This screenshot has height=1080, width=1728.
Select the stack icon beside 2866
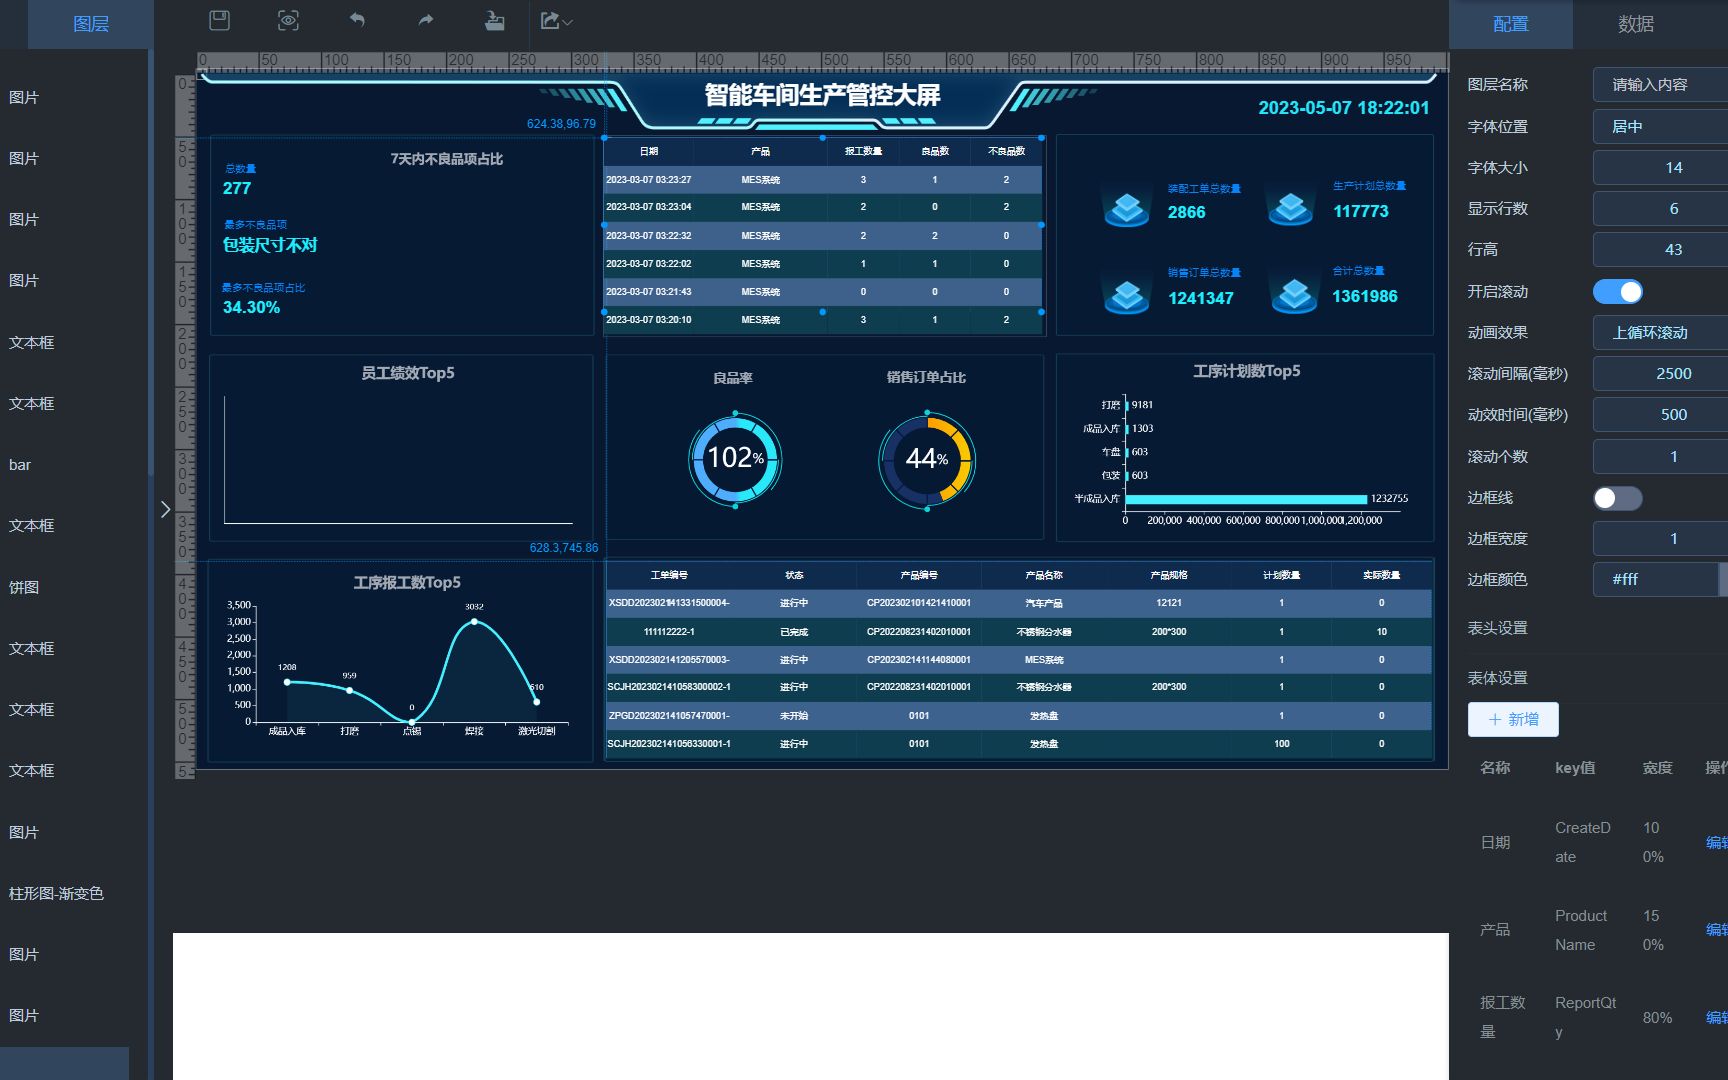click(x=1127, y=208)
